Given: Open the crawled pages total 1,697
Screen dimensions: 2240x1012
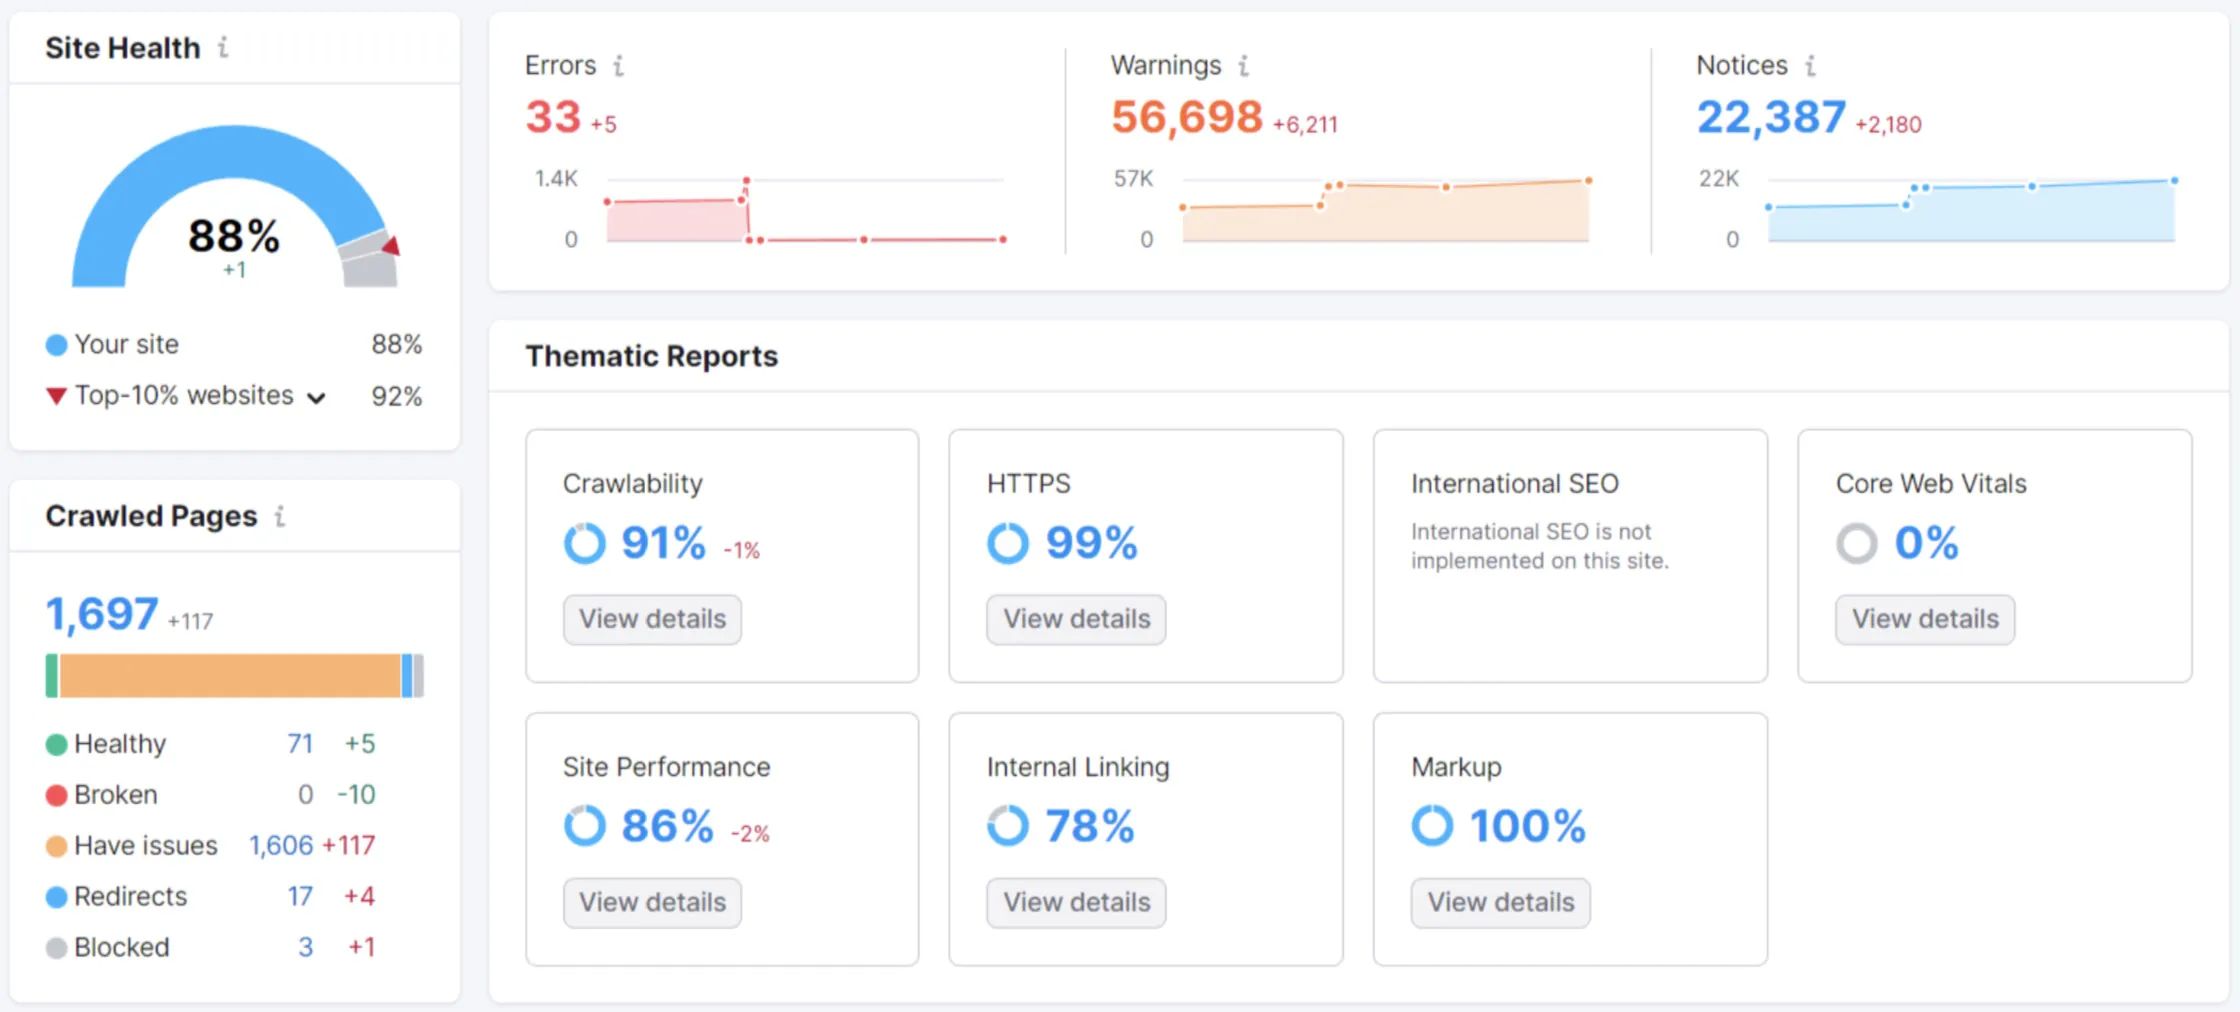Looking at the screenshot, I should tap(102, 614).
